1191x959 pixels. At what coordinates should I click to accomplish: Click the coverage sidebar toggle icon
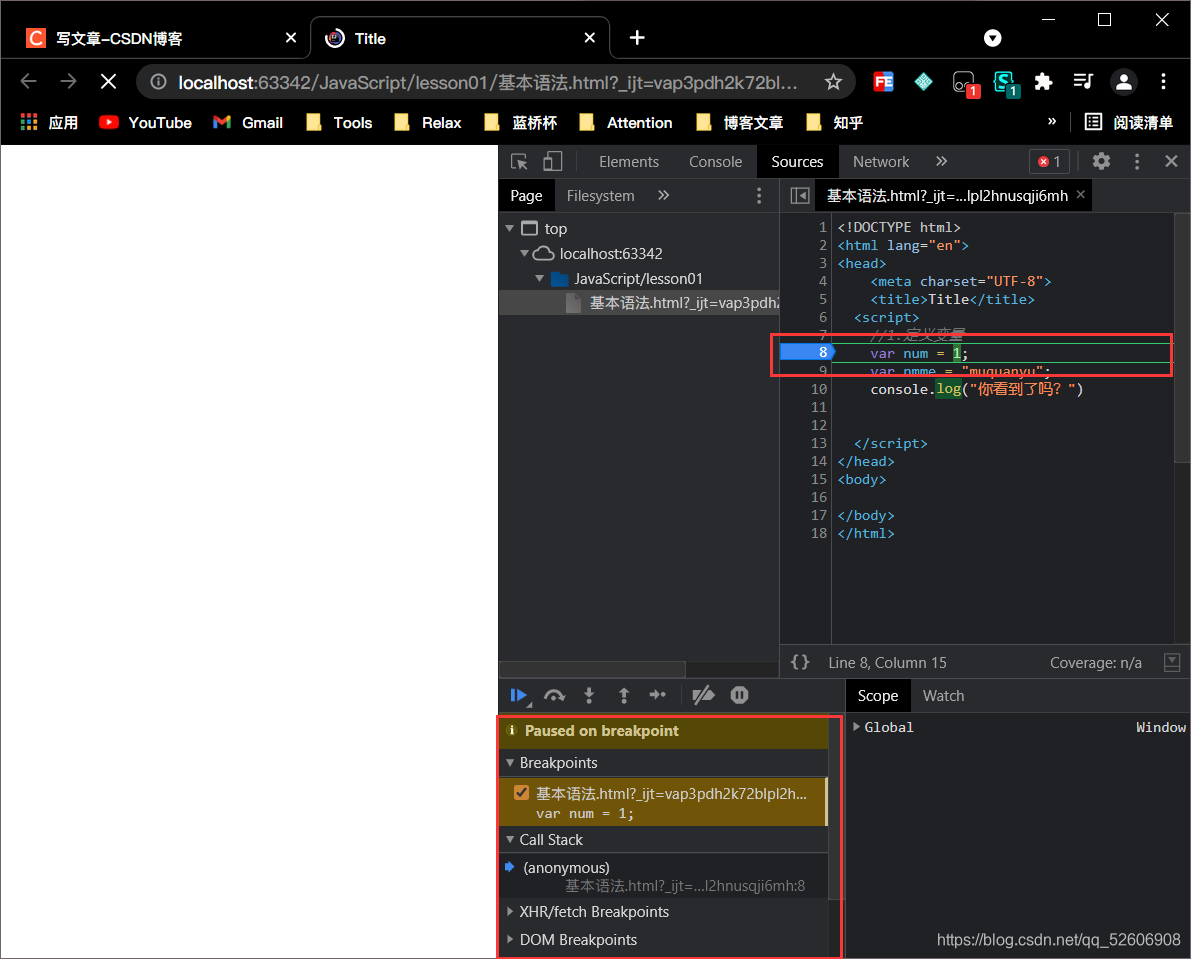click(x=1172, y=662)
